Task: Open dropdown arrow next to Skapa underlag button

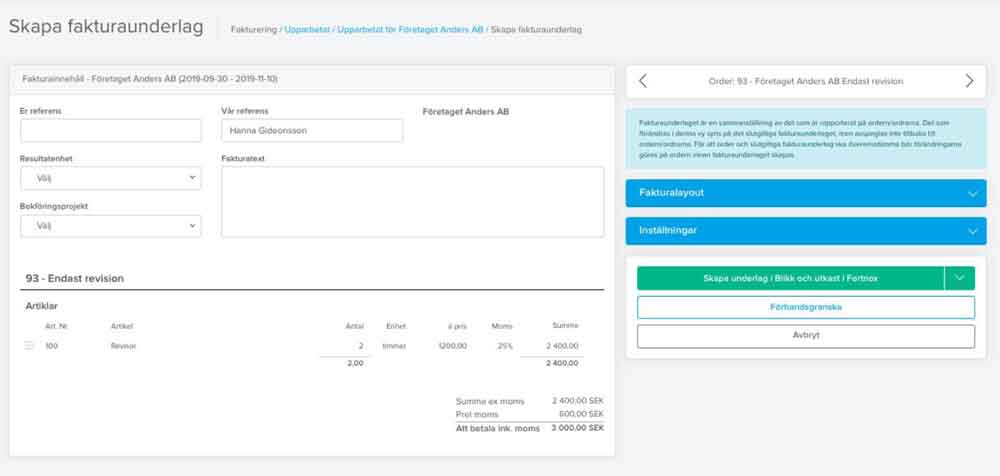Action: point(960,278)
